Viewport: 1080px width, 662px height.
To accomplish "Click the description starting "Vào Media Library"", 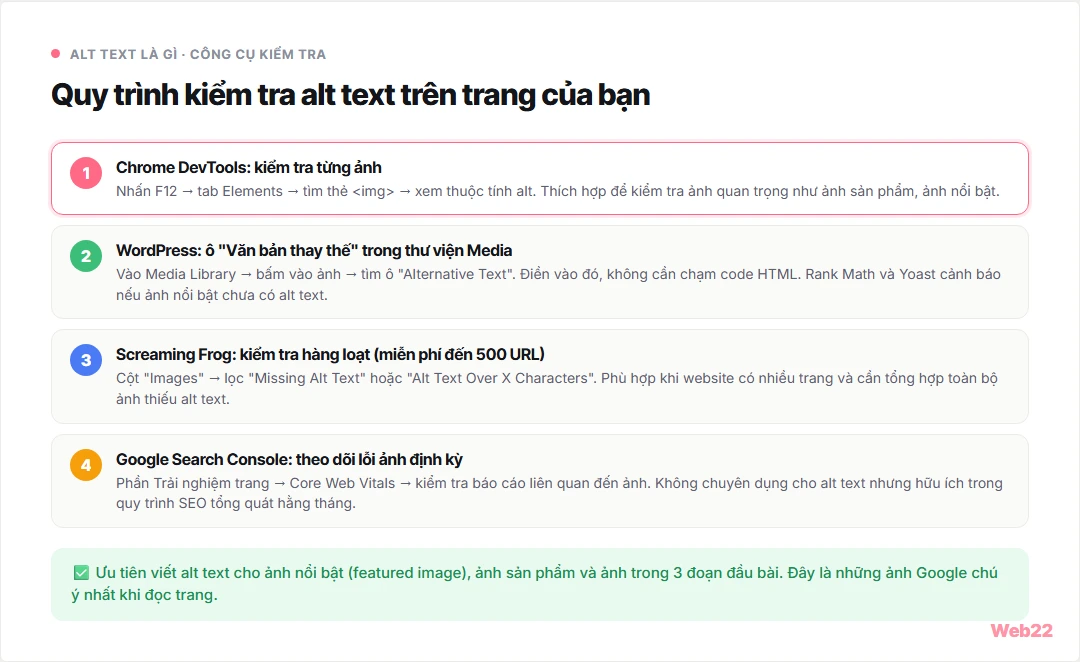I will click(559, 285).
